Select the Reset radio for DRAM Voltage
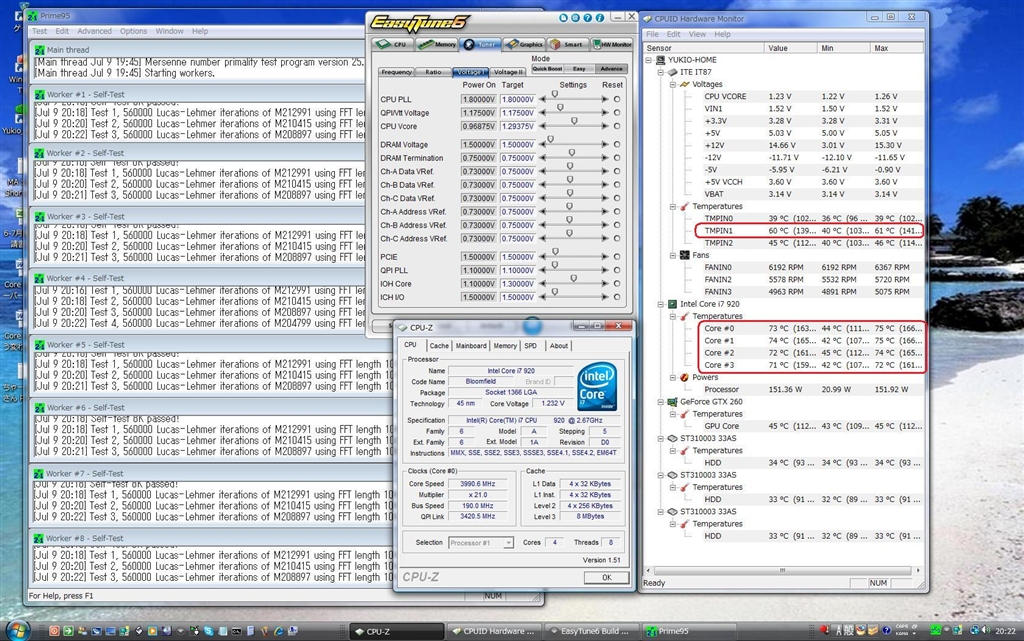The width and height of the screenshot is (1024, 641). tap(616, 144)
